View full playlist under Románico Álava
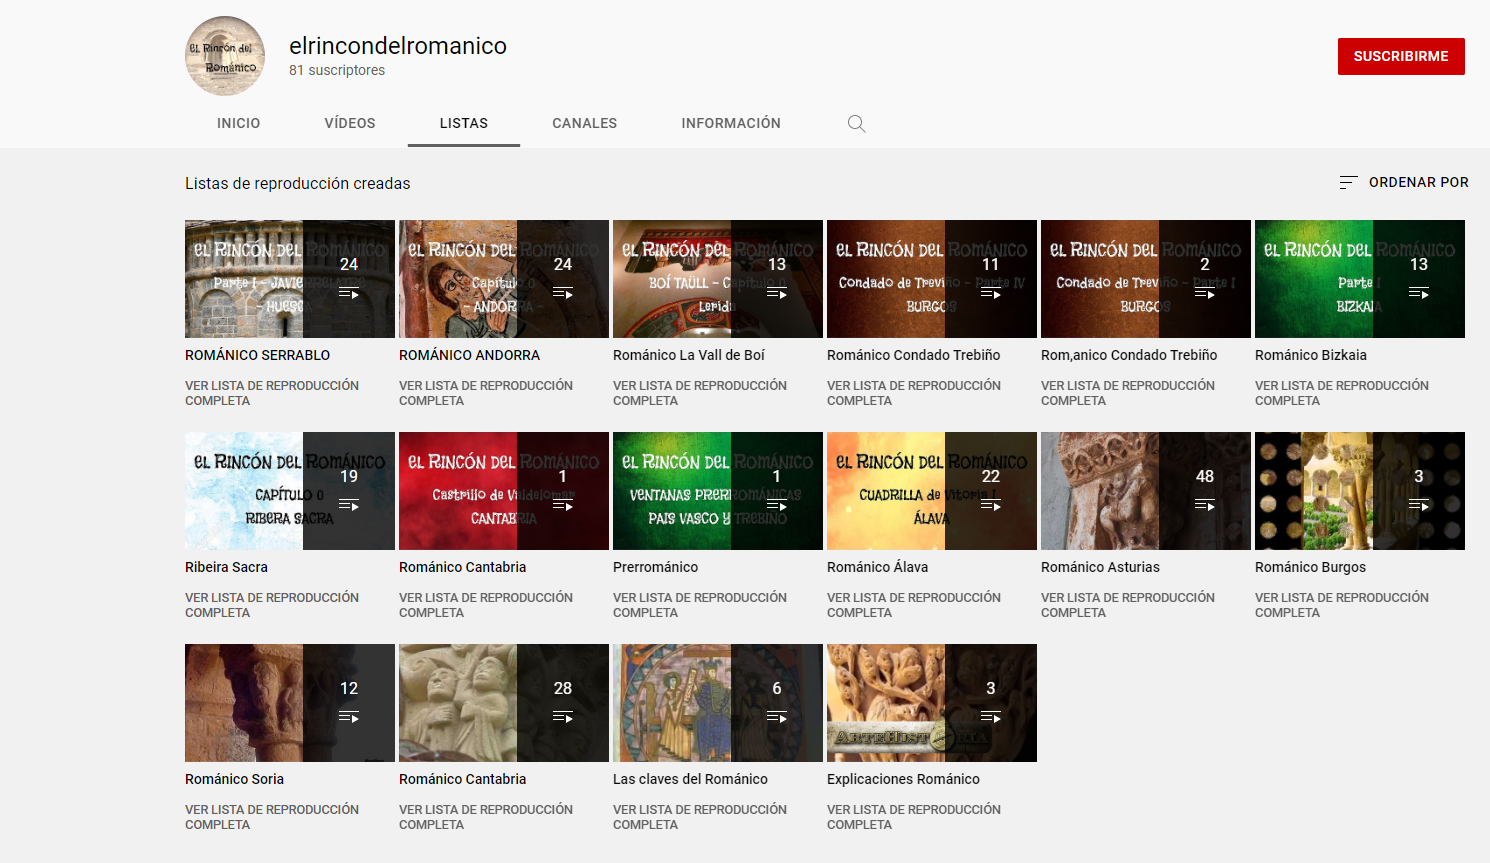This screenshot has height=863, width=1490. pos(914,605)
